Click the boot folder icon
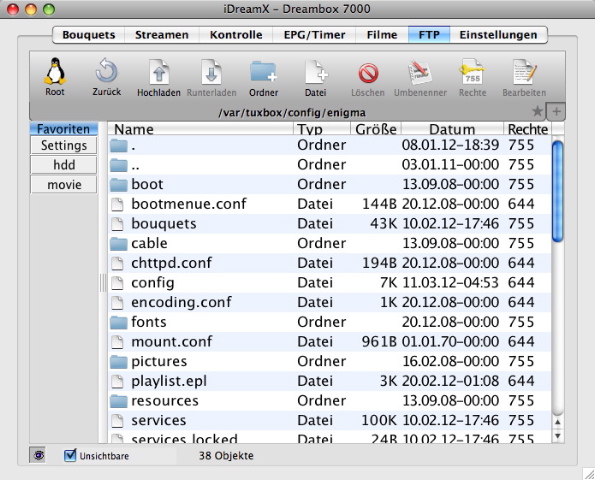The width and height of the screenshot is (595, 480). coord(118,185)
